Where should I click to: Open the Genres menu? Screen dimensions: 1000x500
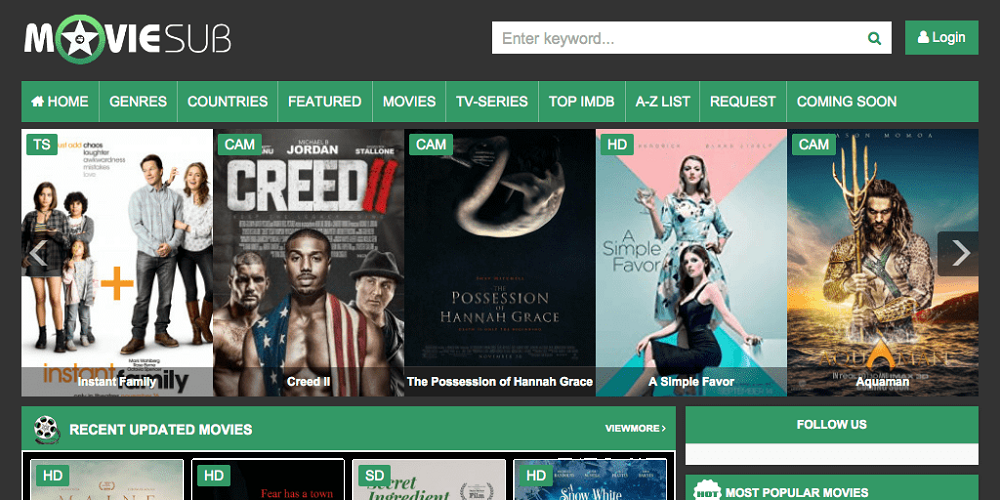(x=138, y=101)
